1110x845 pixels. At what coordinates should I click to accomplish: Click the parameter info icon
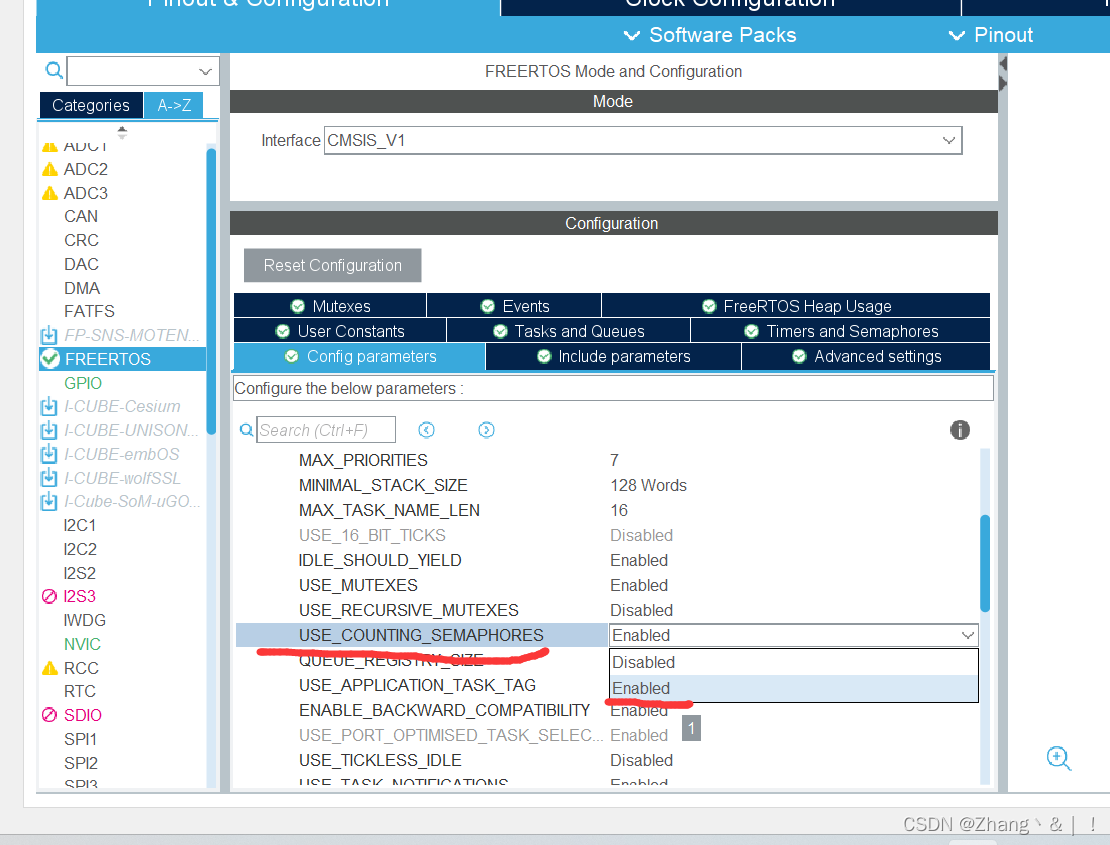(959, 430)
